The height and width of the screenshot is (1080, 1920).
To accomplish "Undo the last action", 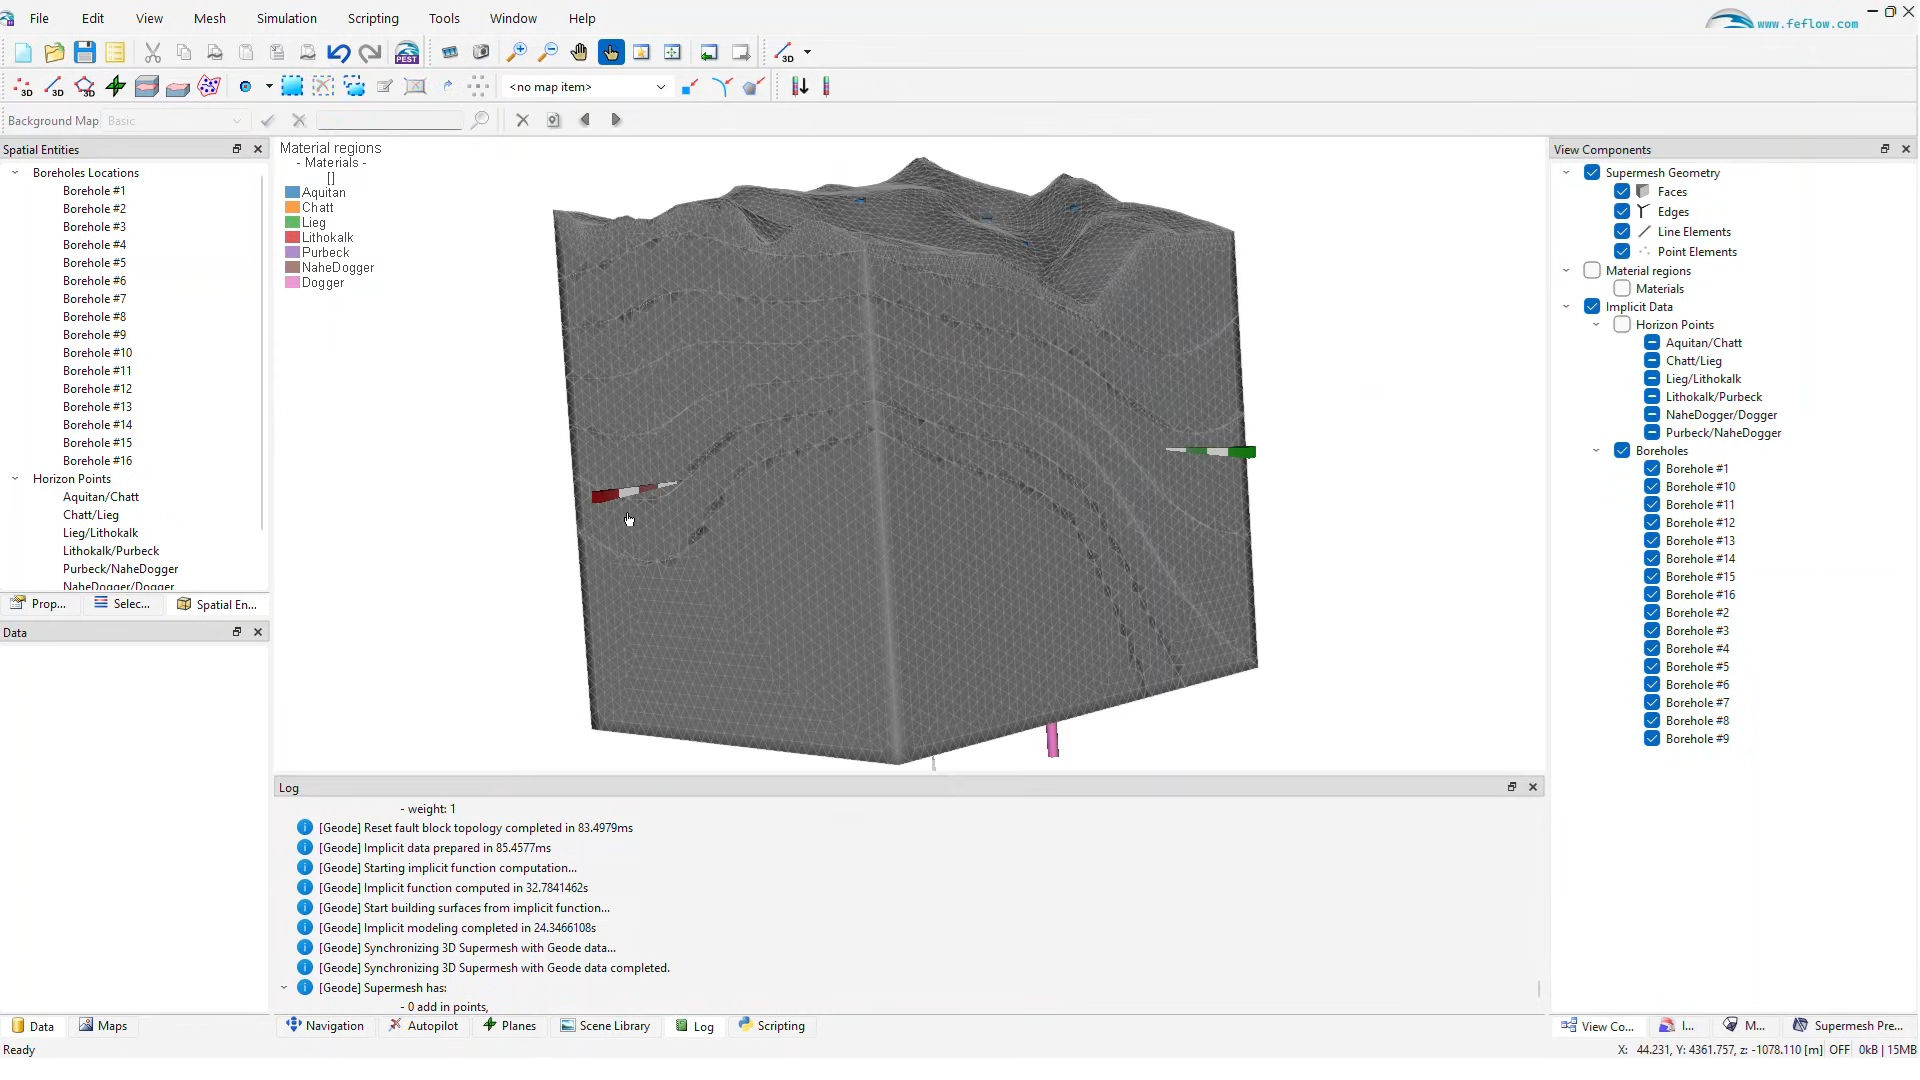I will 338,53.
